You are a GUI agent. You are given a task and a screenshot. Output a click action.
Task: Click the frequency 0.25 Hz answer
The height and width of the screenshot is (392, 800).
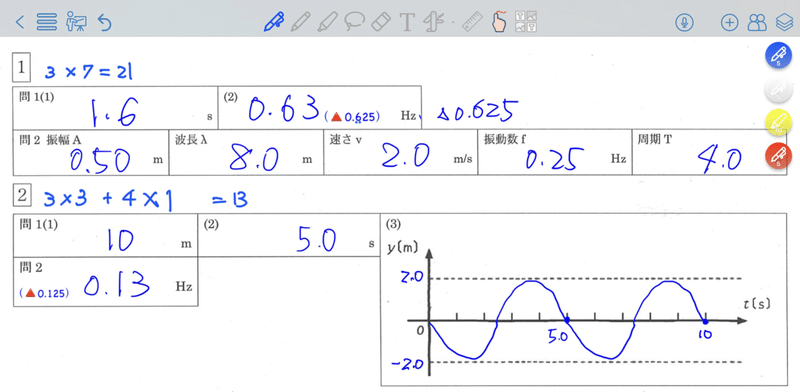555,159
